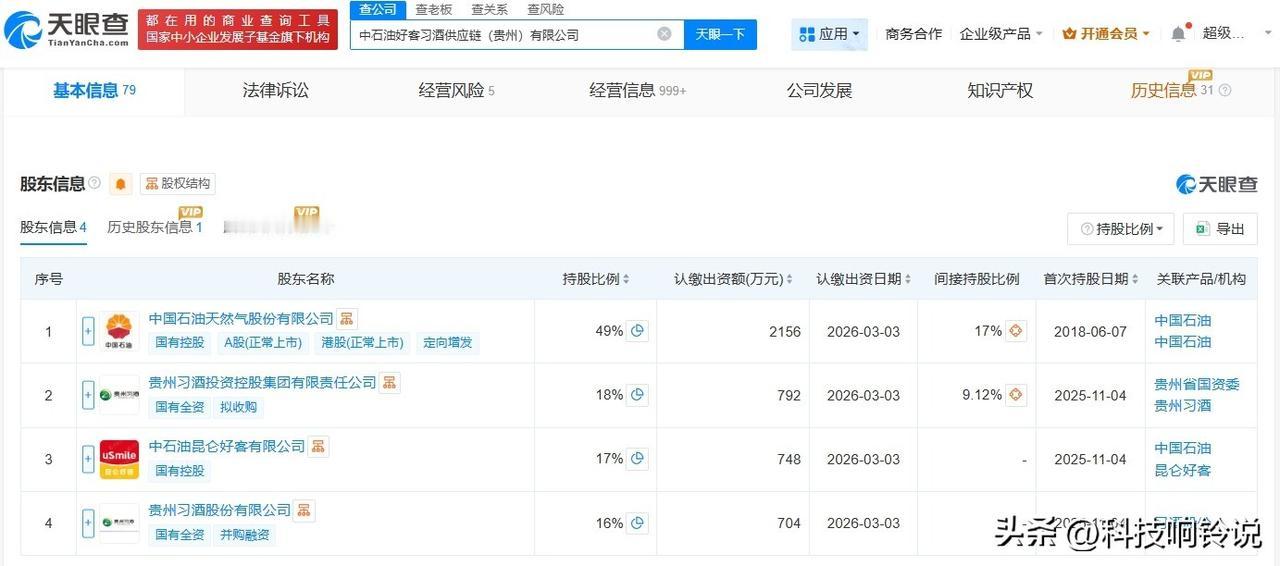Click the help icon after 历史信息 tab

tap(1225, 91)
